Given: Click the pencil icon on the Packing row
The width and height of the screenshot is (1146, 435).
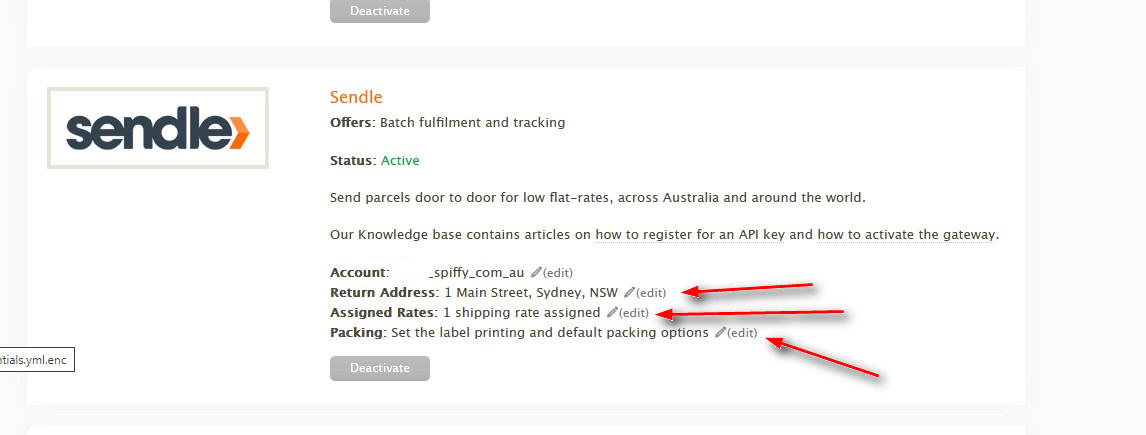Looking at the screenshot, I should pos(720,332).
